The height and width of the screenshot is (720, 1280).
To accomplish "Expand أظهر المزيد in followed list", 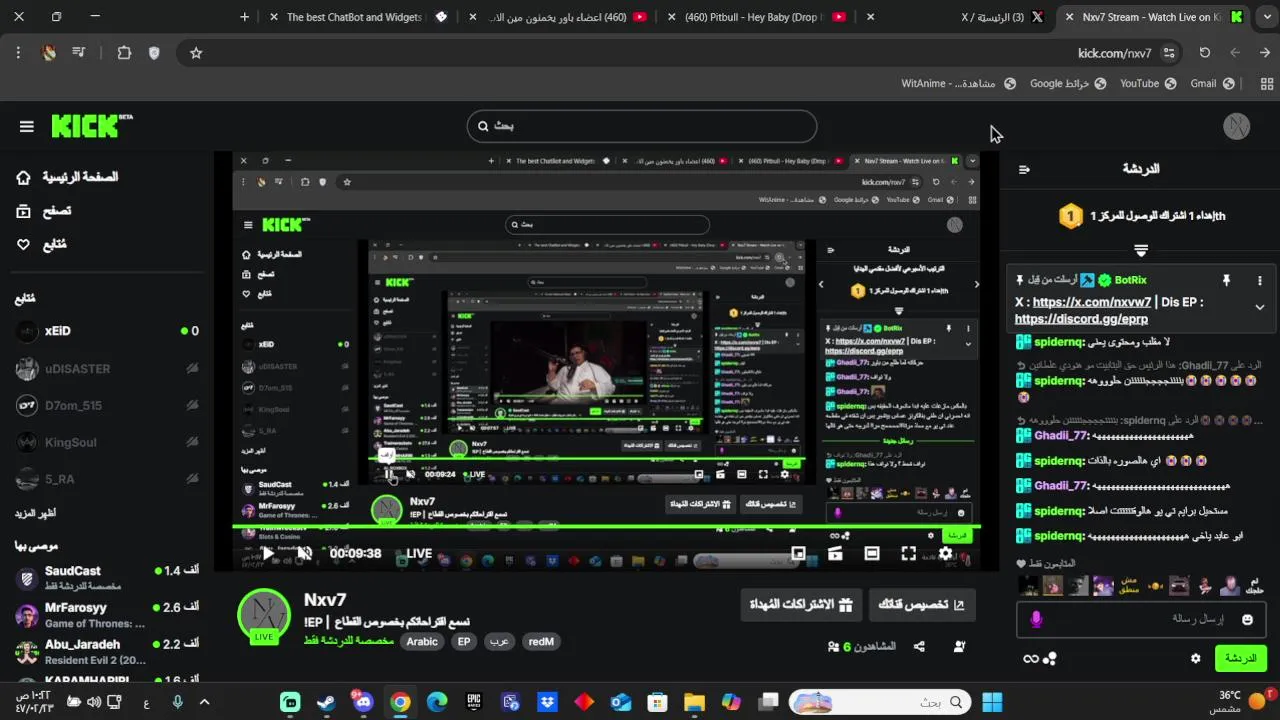I will coord(35,513).
